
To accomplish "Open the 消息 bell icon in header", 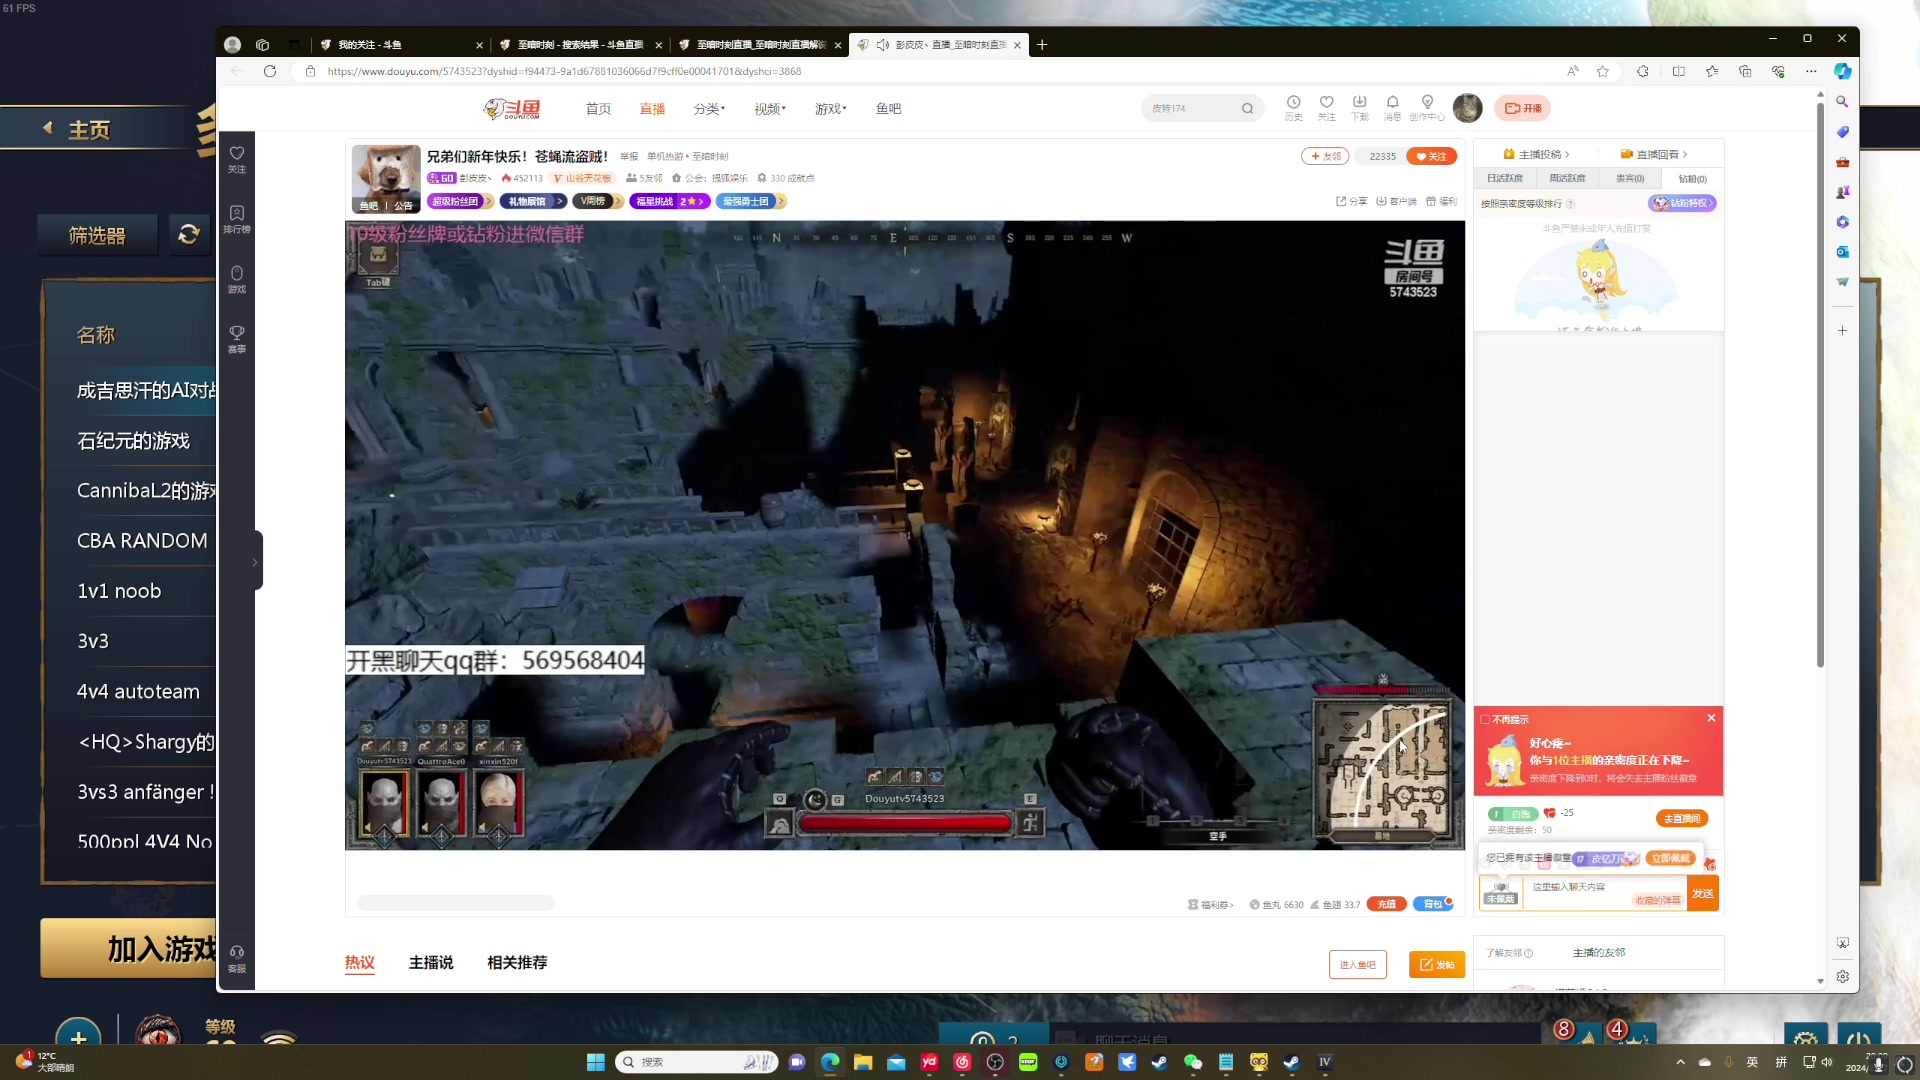I will coord(1392,107).
